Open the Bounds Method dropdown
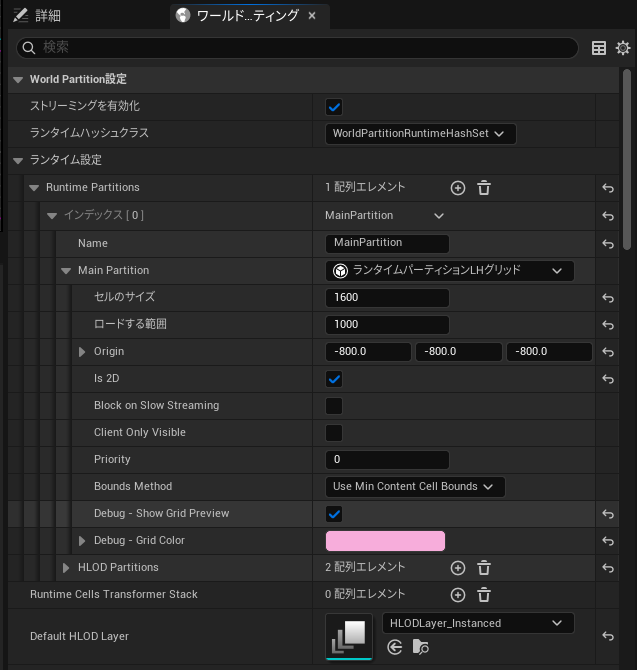 (x=415, y=487)
